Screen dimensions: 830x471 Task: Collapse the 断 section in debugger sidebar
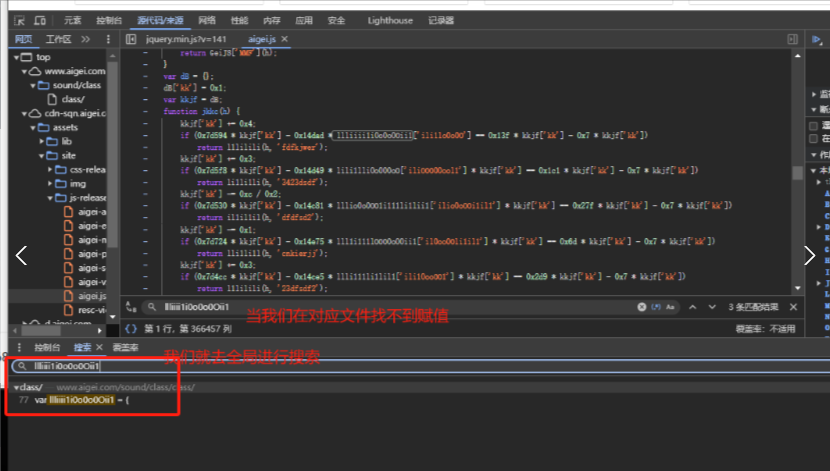coord(814,110)
